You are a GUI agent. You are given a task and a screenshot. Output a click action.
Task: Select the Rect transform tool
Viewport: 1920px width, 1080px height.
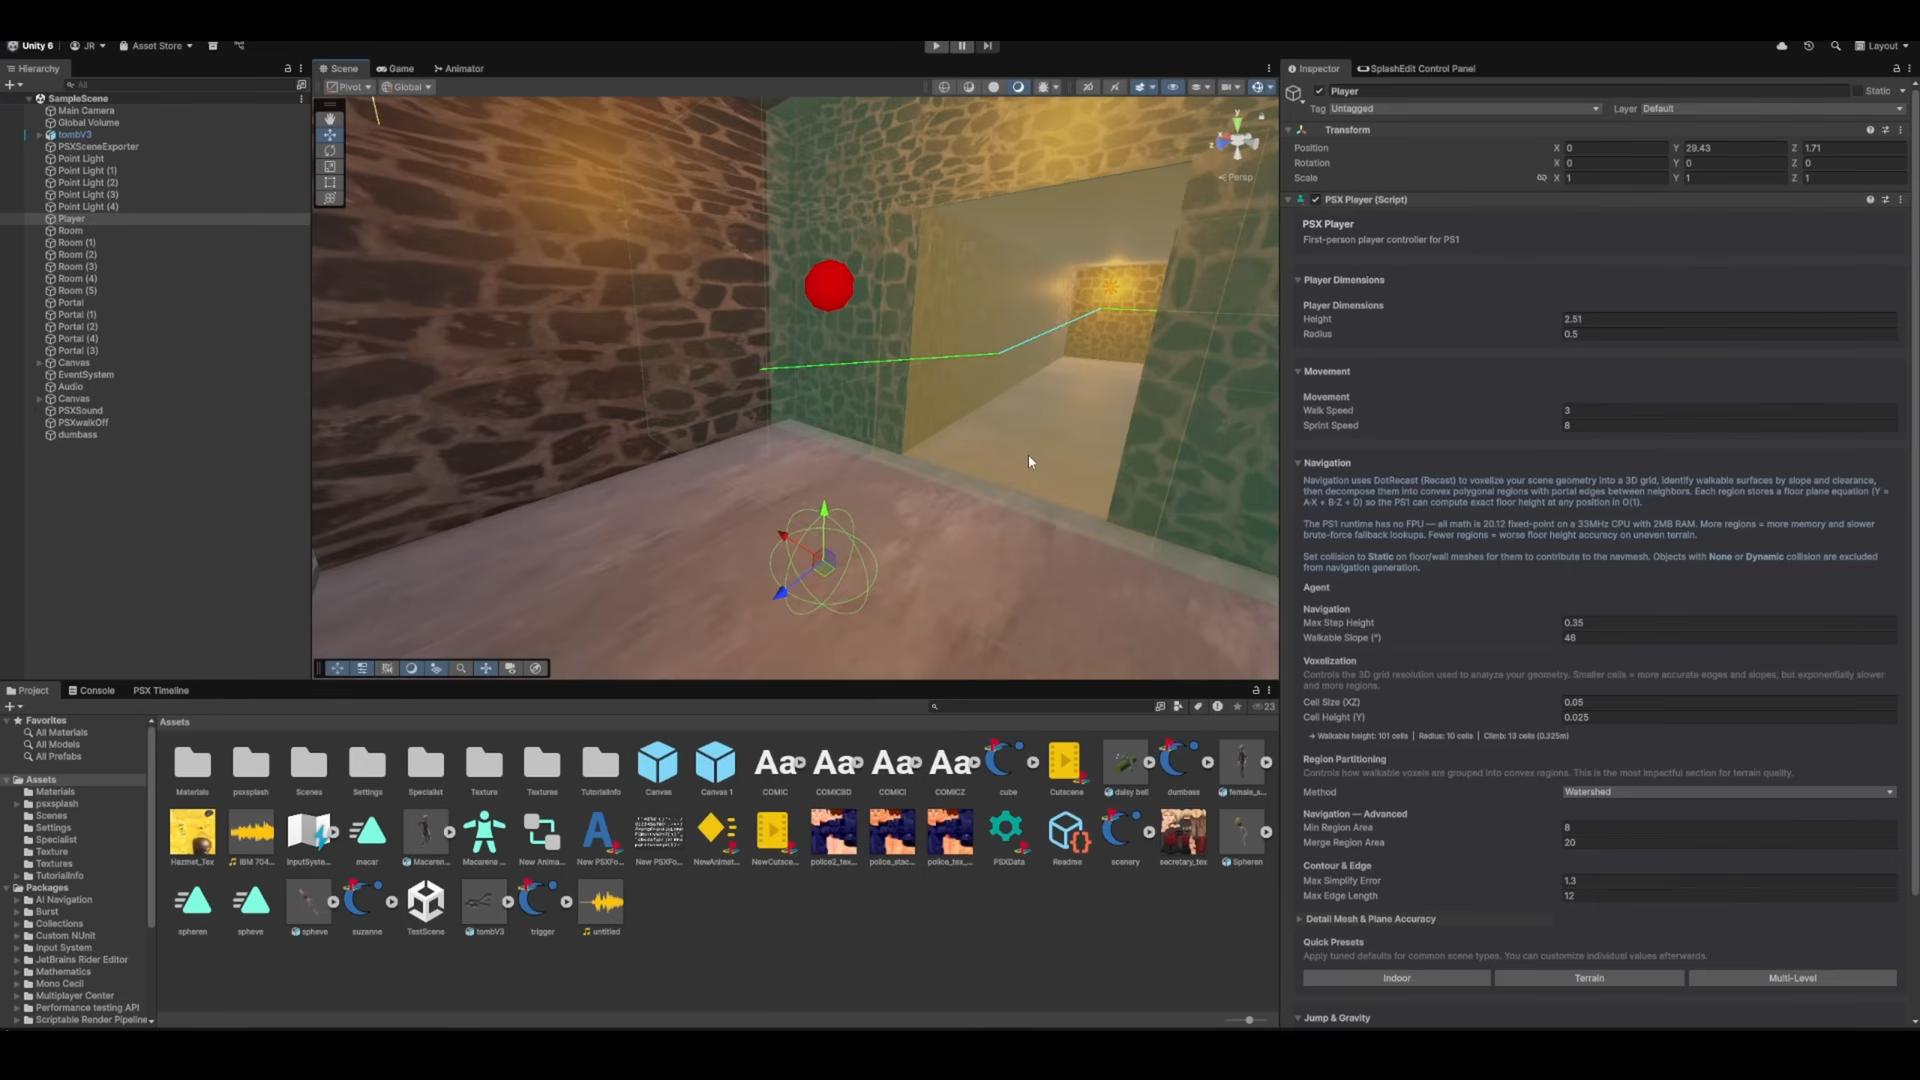(330, 183)
